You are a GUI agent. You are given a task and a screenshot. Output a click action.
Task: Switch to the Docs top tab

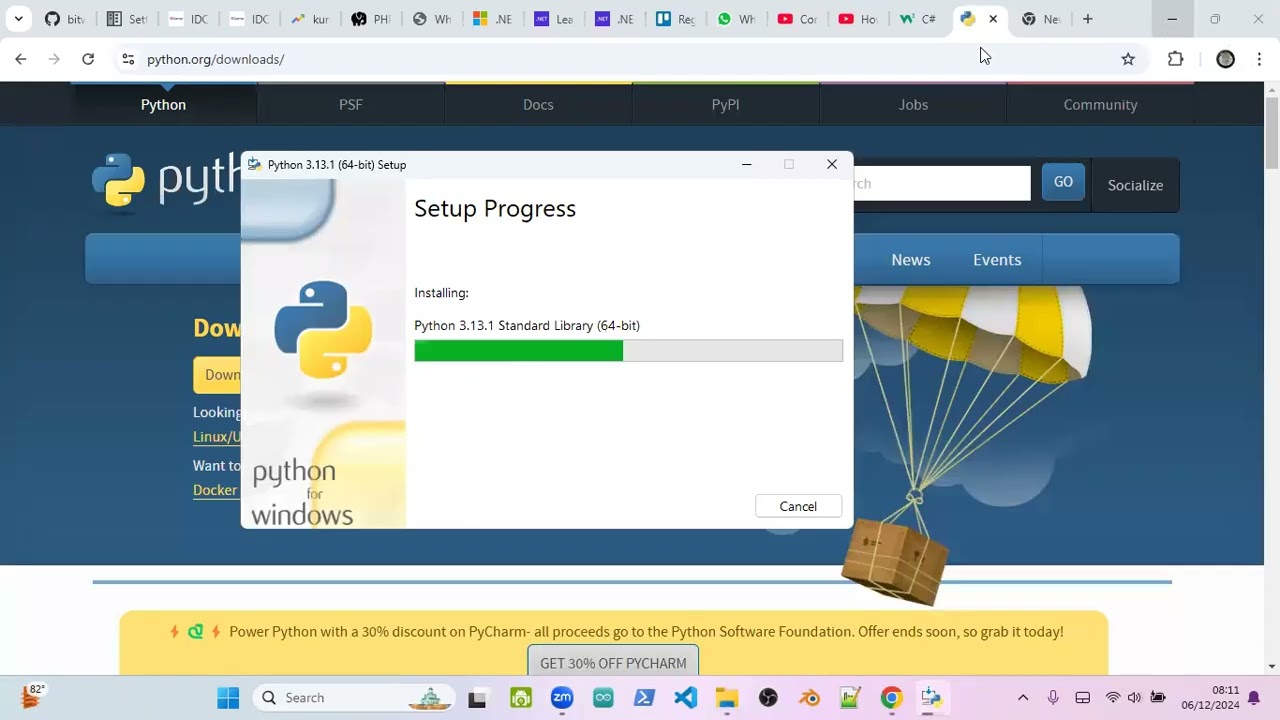tap(538, 104)
